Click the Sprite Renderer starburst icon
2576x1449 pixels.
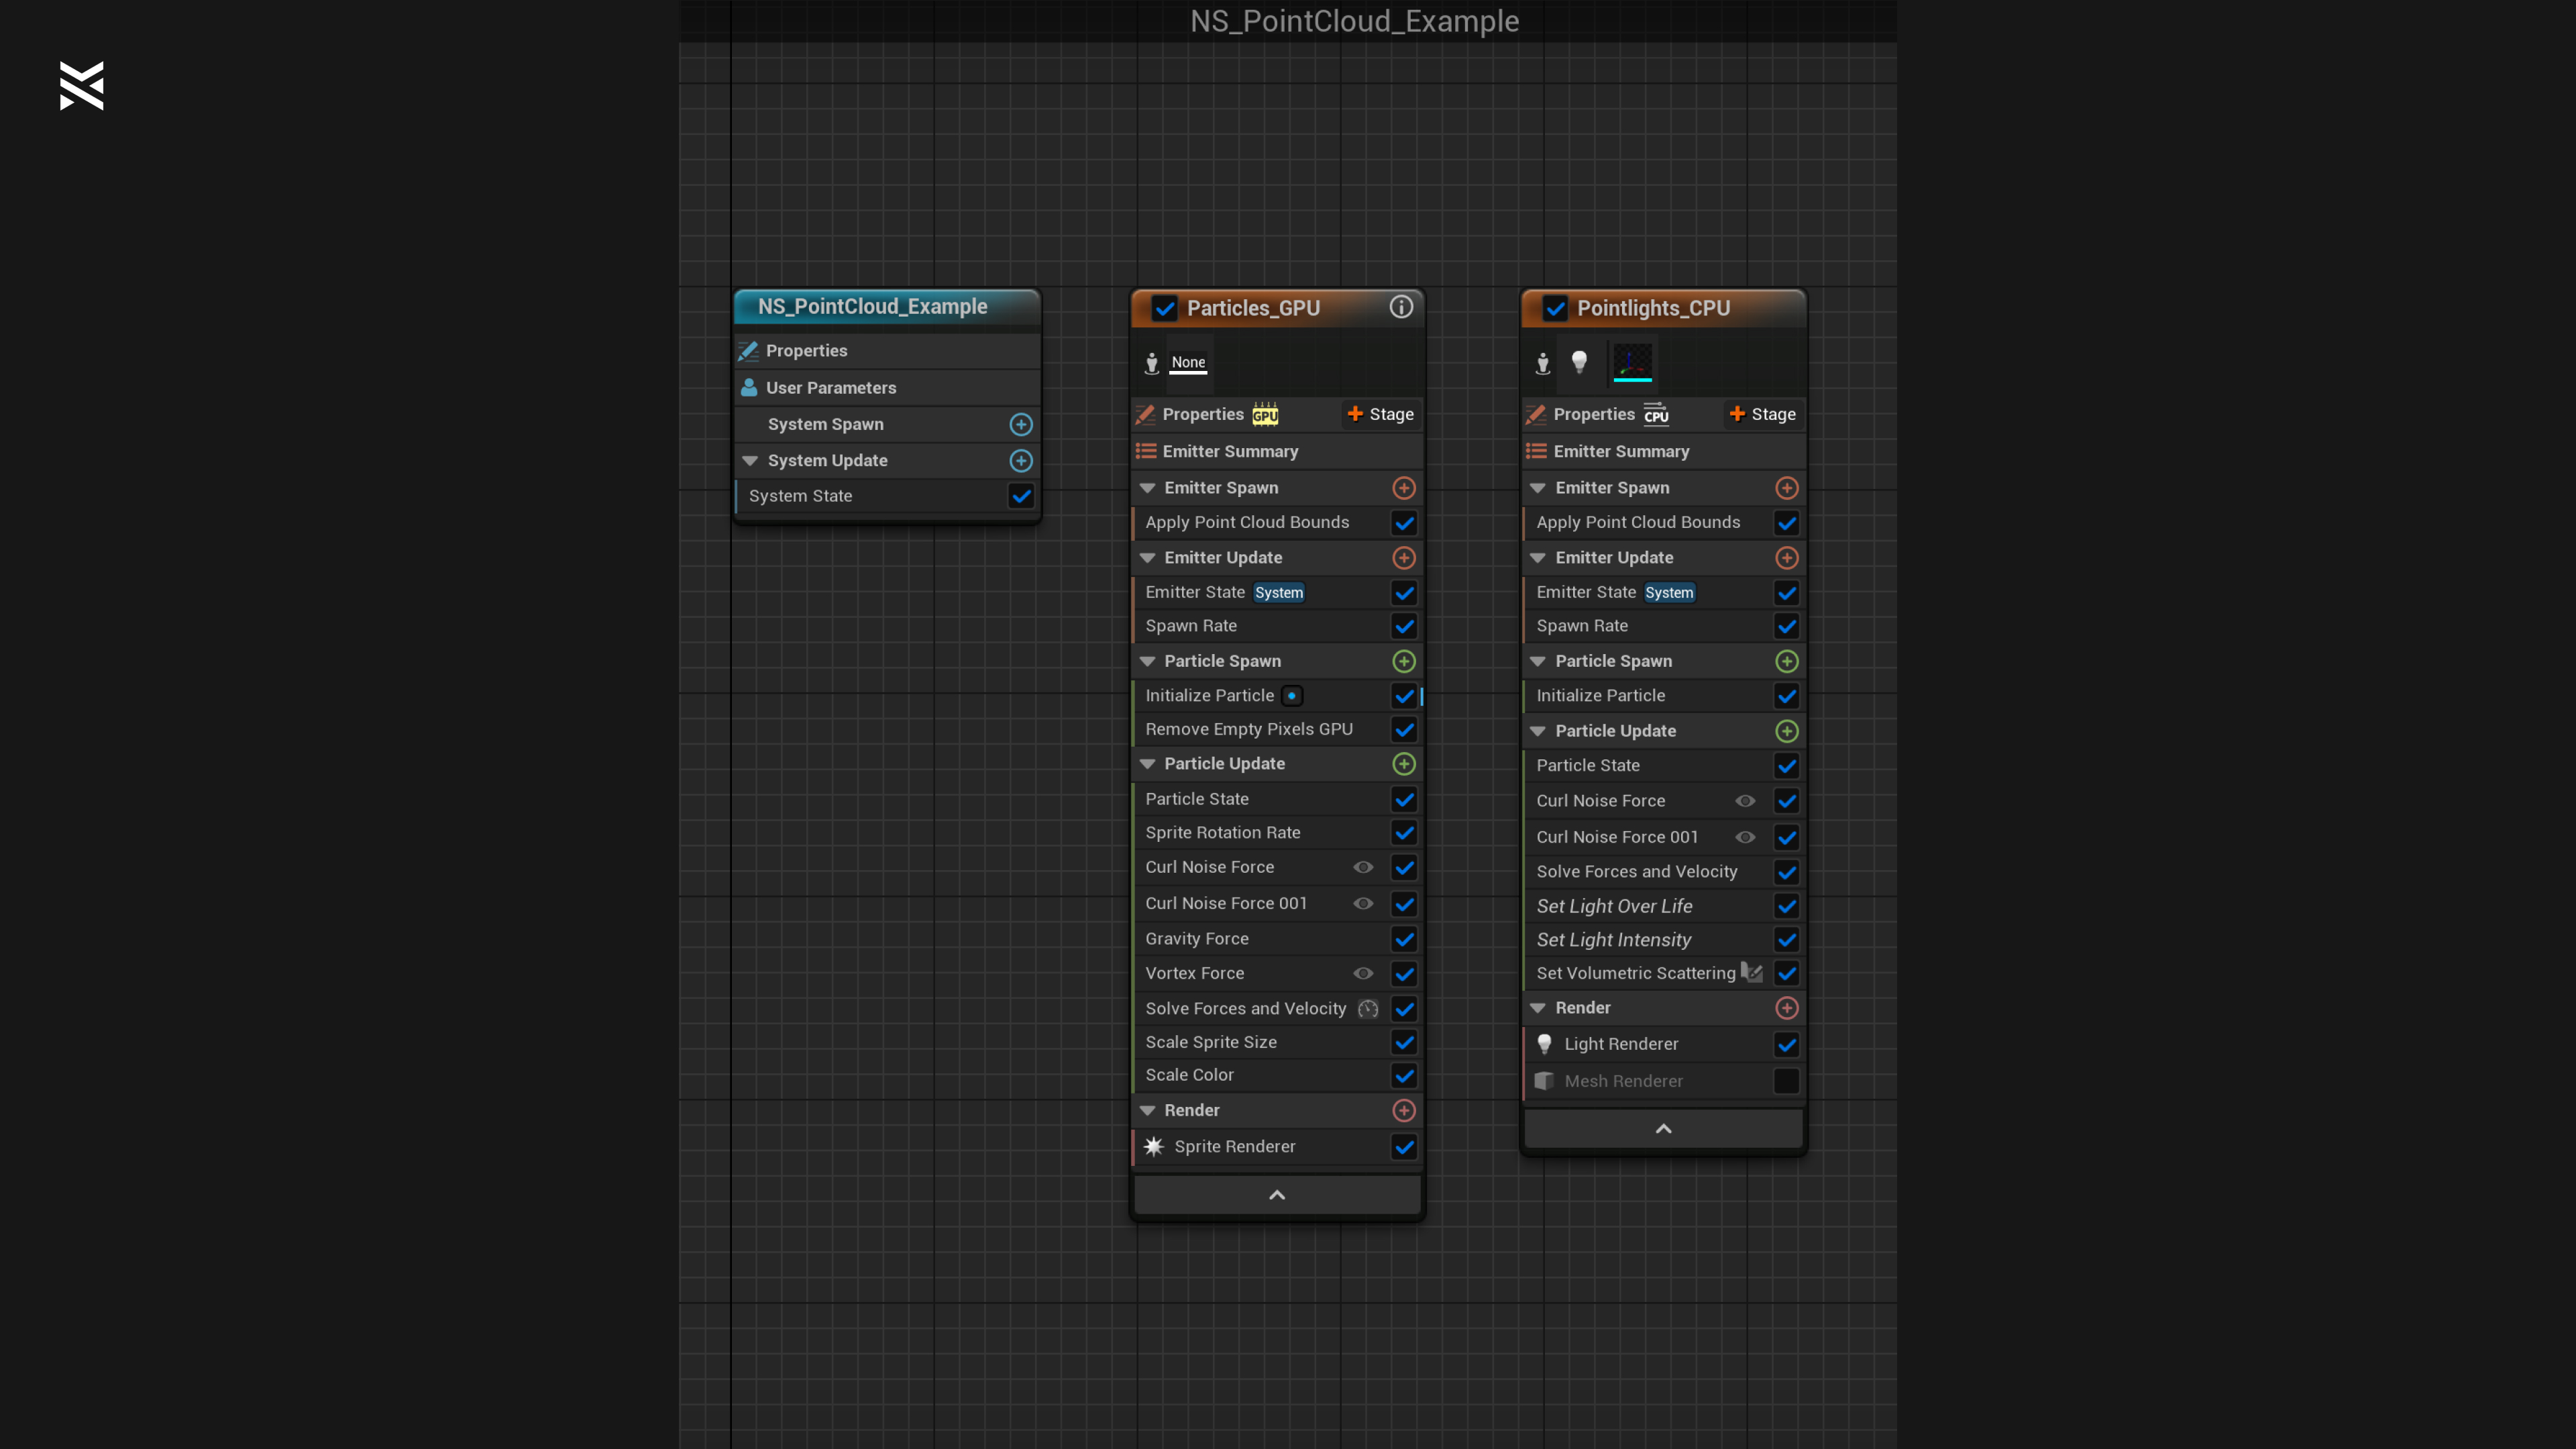[x=1154, y=1147]
